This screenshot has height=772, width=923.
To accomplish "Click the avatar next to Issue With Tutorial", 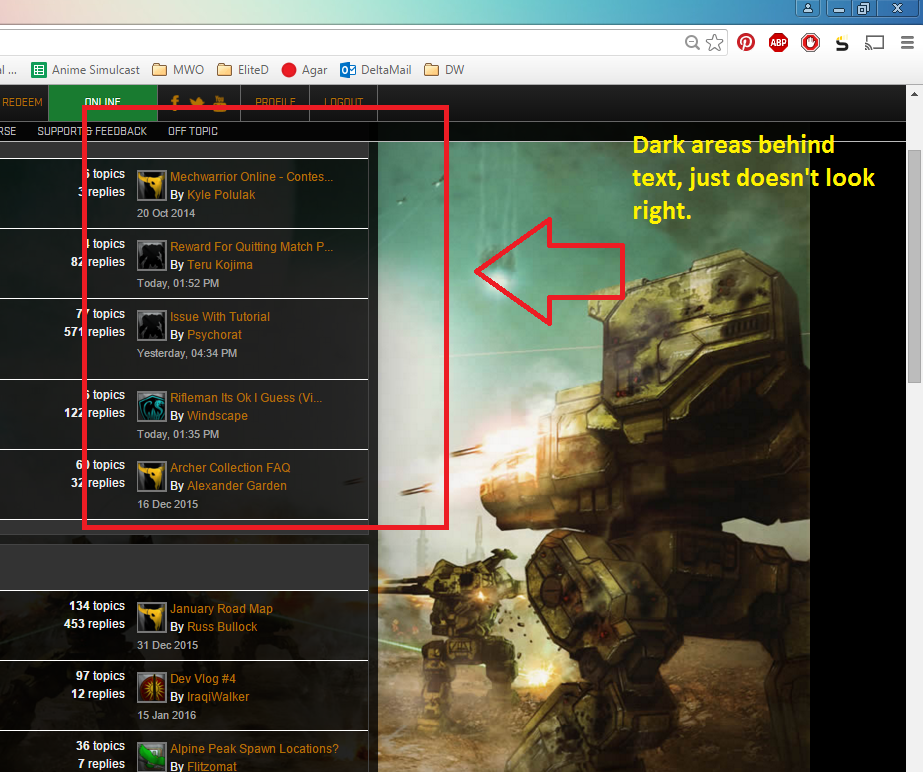I will point(151,326).
